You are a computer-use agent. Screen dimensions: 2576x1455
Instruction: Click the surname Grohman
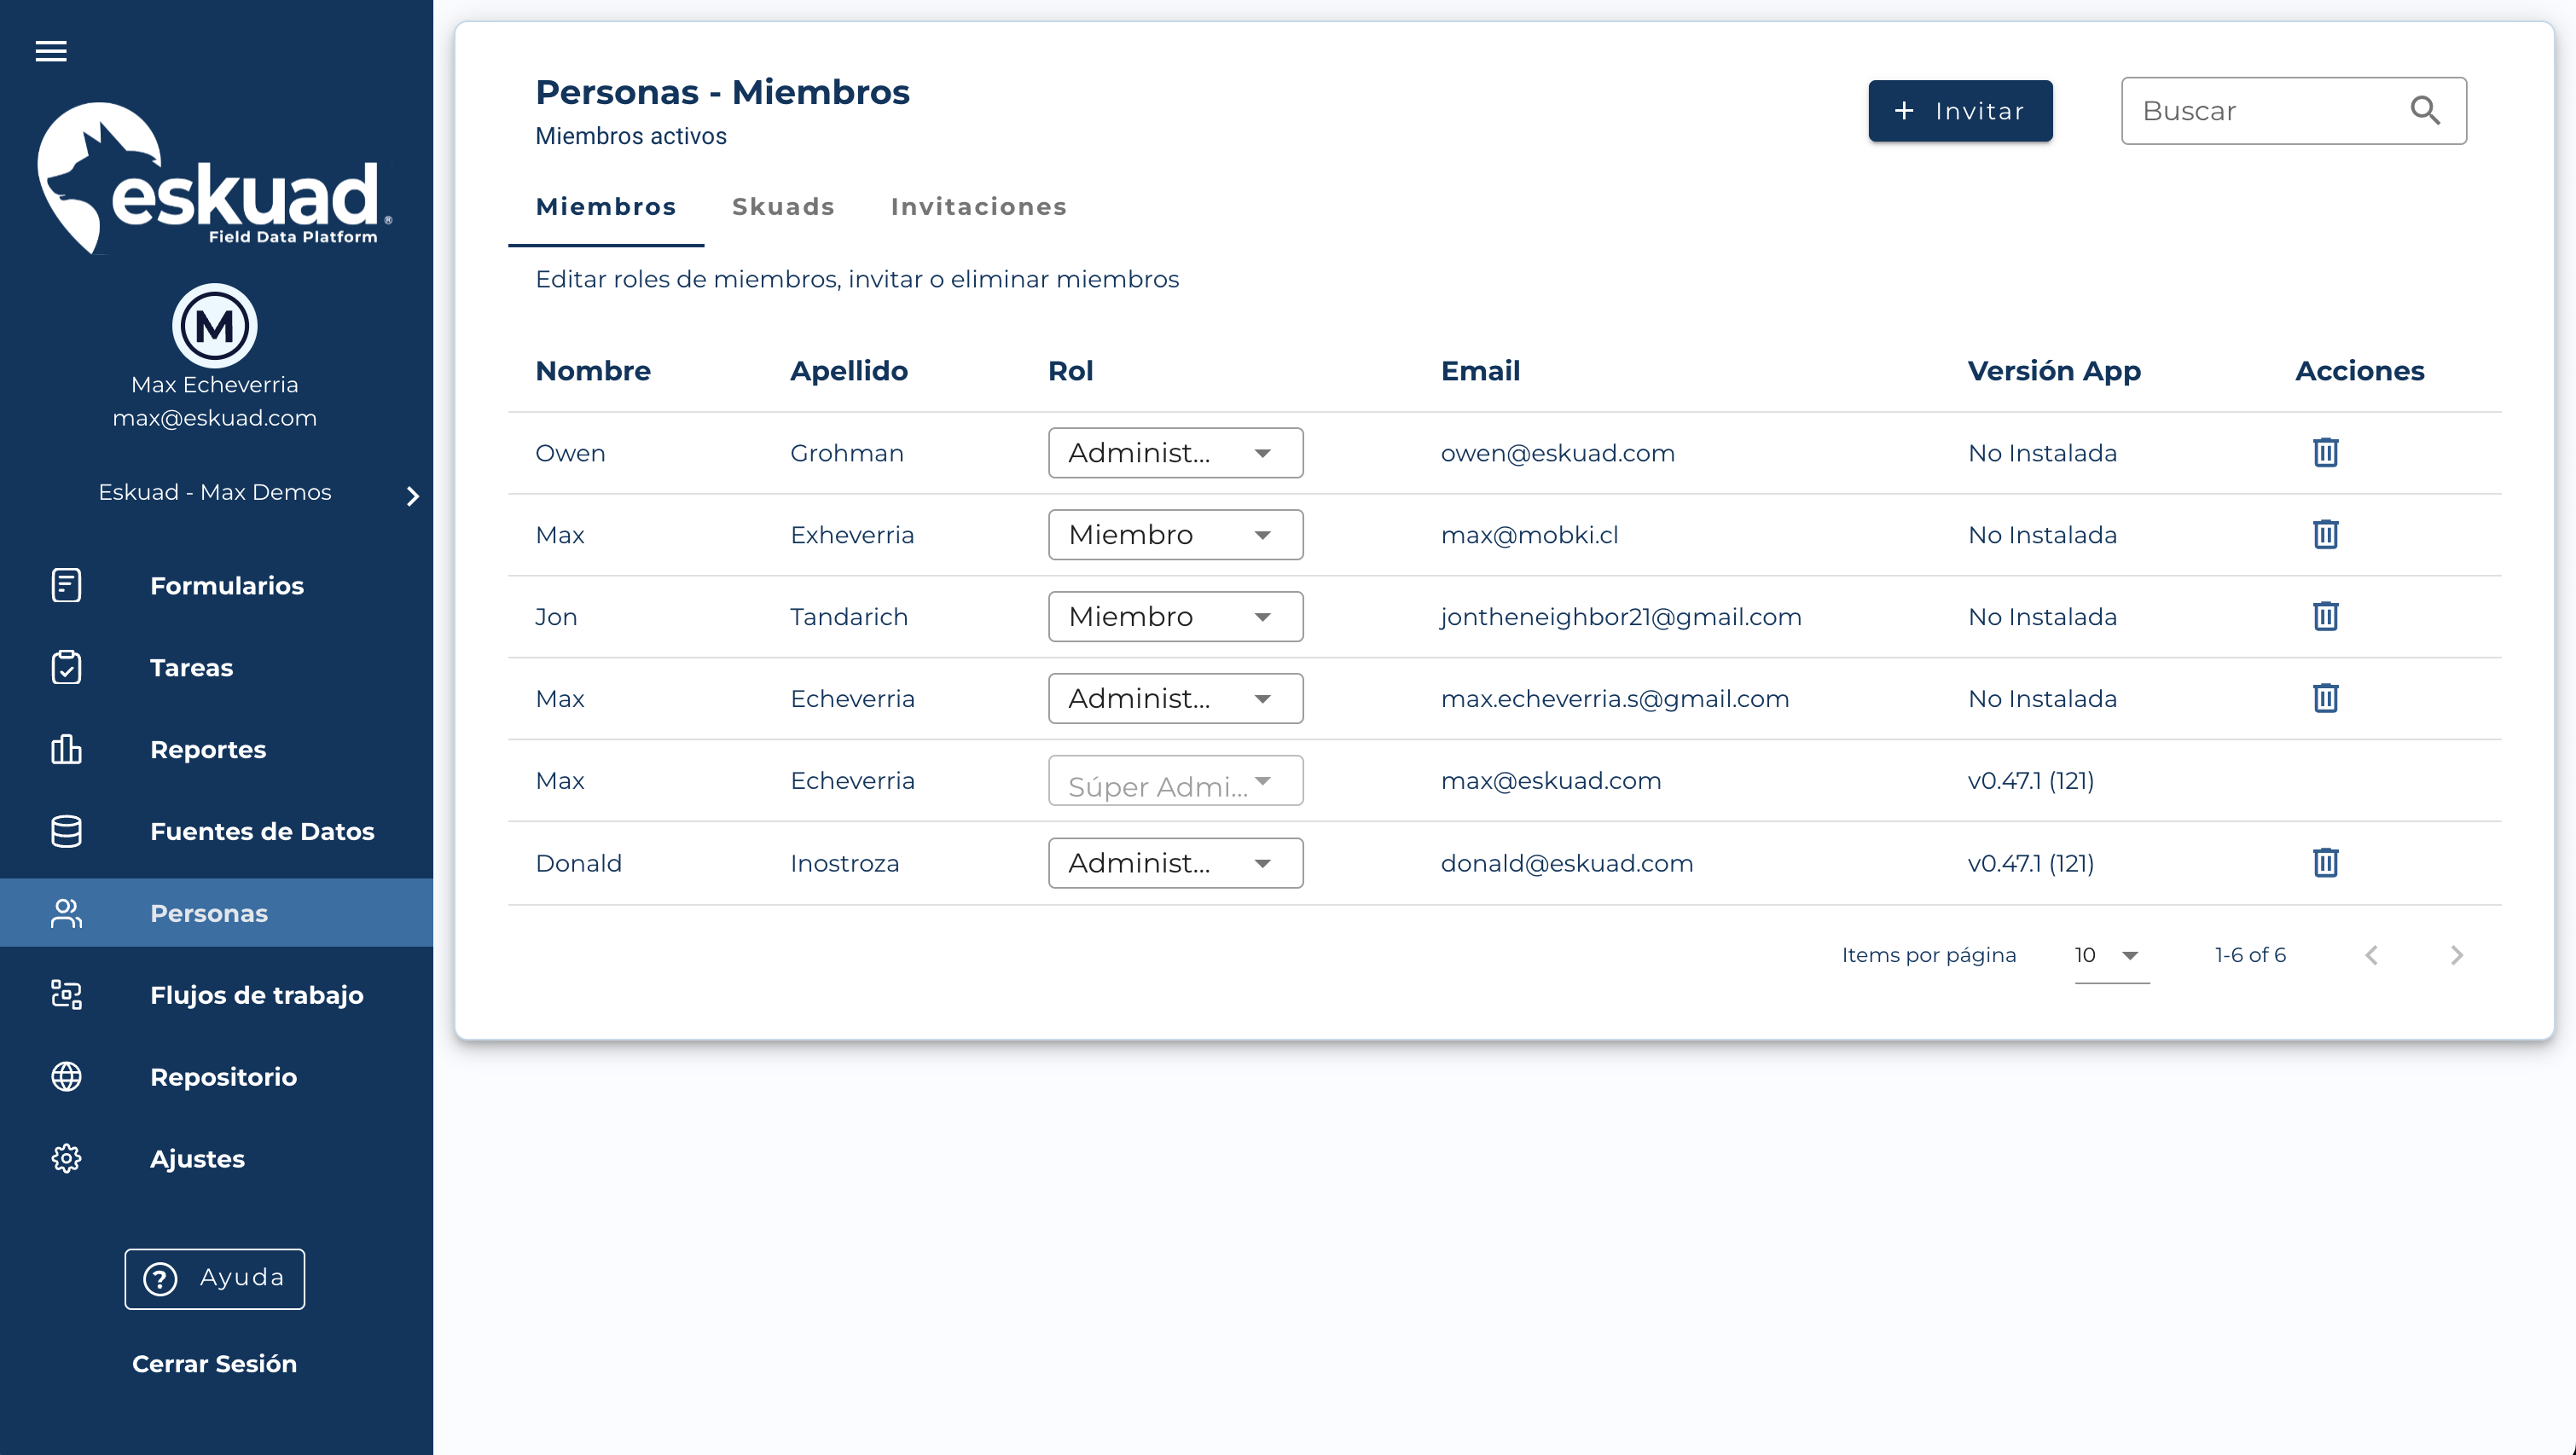pos(847,453)
